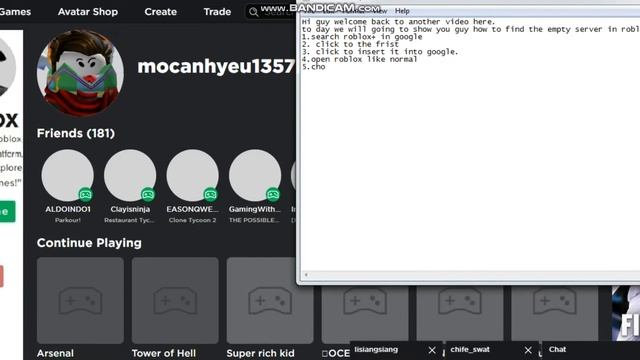Open friend GamingWith avatar
Screen dimensions: 640x360
255,175
